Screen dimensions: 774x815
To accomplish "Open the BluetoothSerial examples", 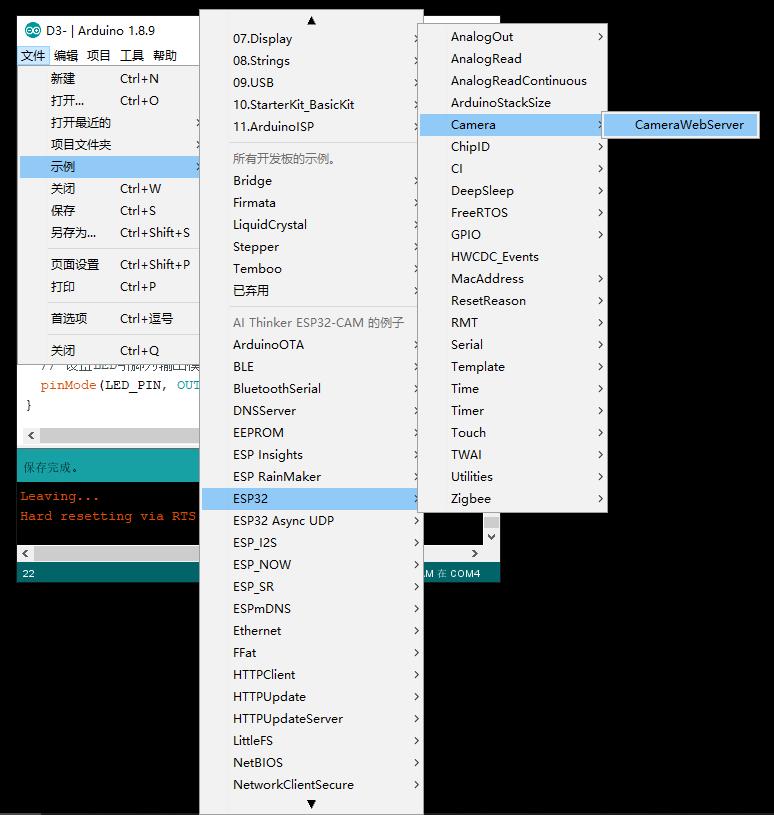I will [311, 389].
